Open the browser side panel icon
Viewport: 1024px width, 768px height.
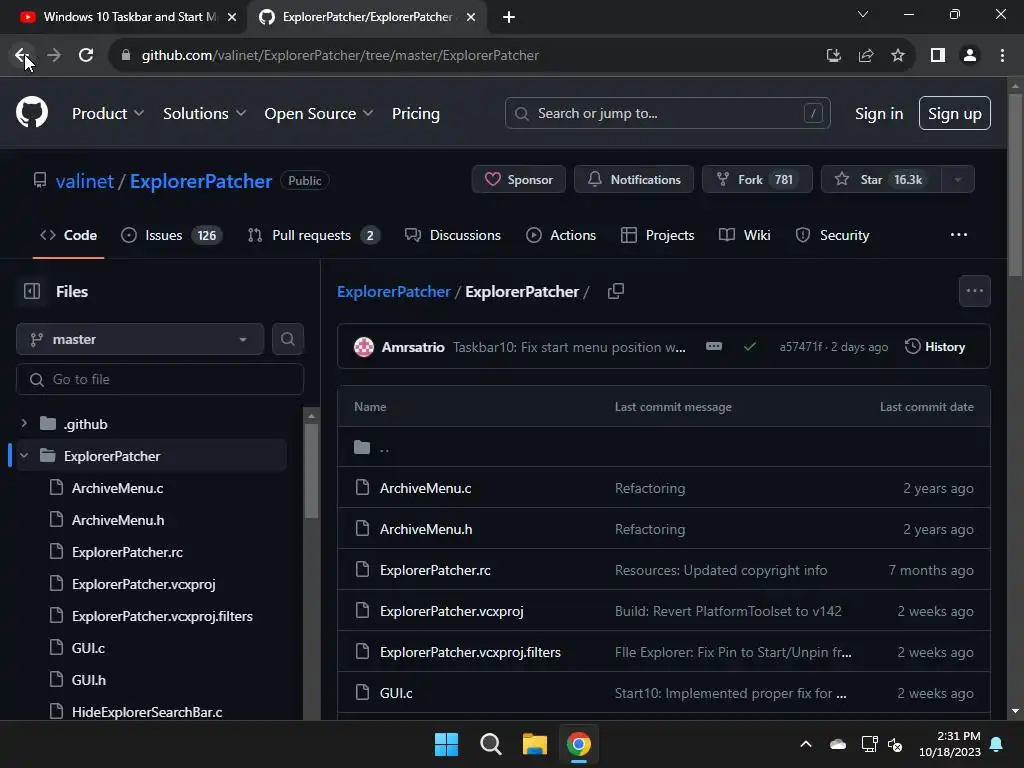[x=938, y=56]
